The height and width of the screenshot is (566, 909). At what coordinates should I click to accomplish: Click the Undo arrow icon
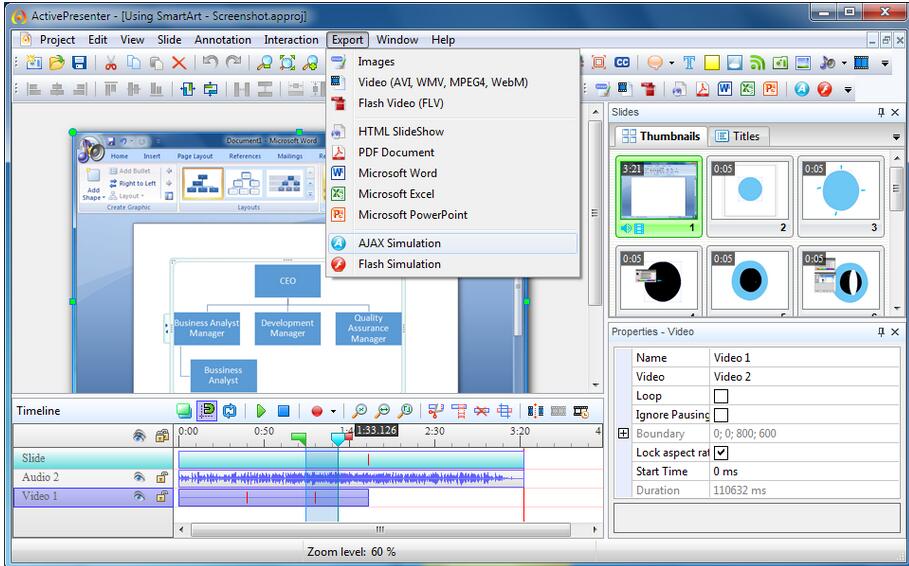tap(209, 62)
